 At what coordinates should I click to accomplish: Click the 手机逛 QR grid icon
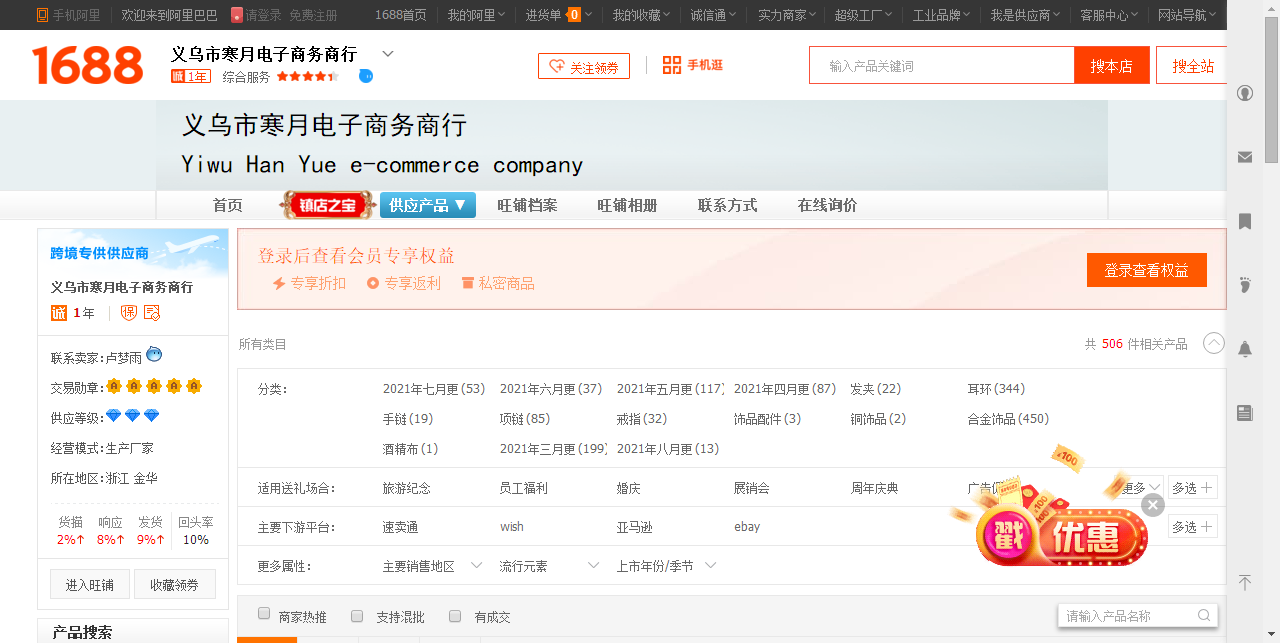coord(672,65)
